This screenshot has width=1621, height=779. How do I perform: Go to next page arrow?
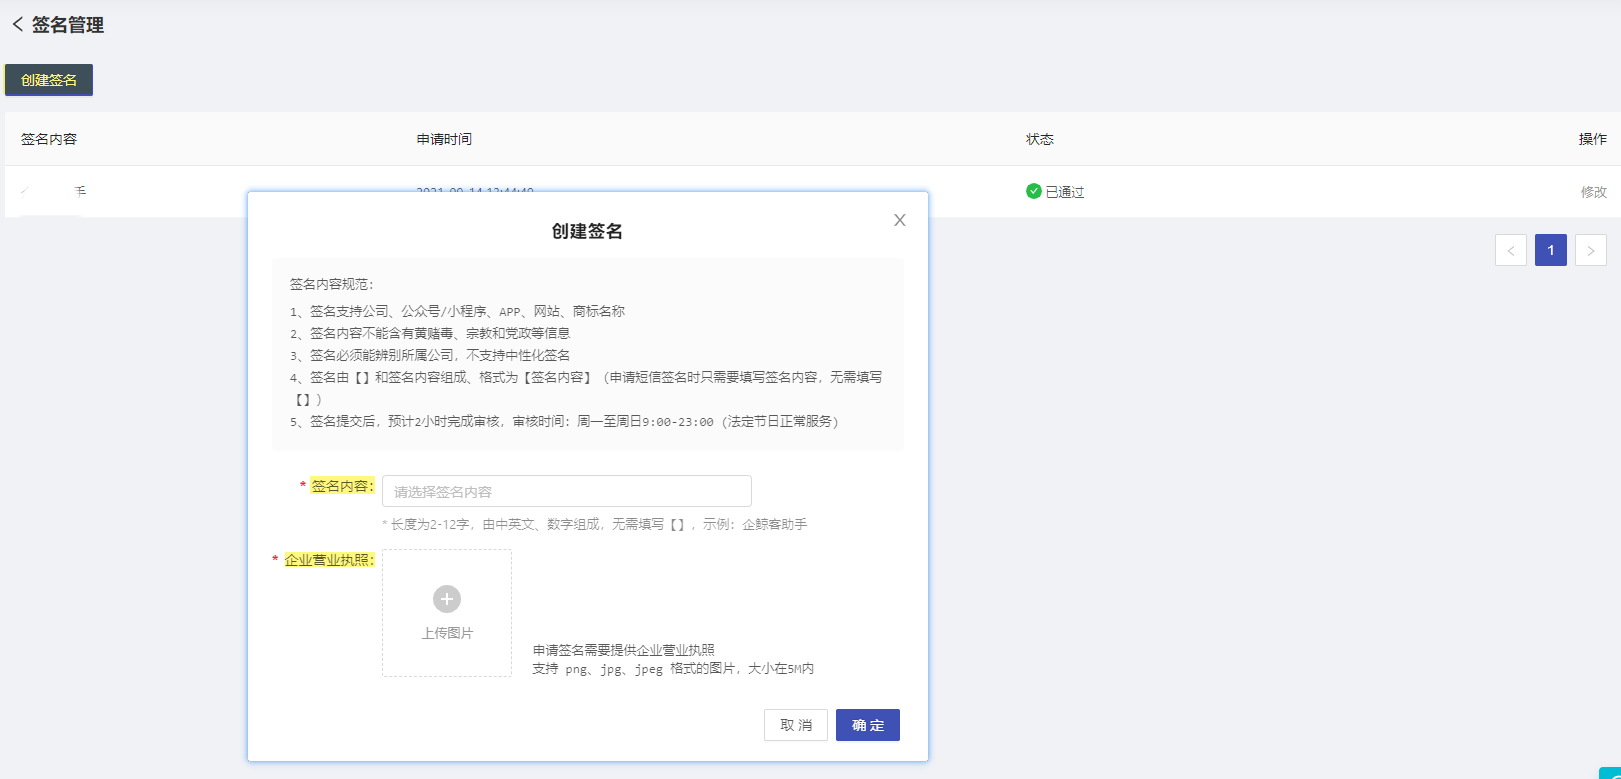[x=1591, y=250]
